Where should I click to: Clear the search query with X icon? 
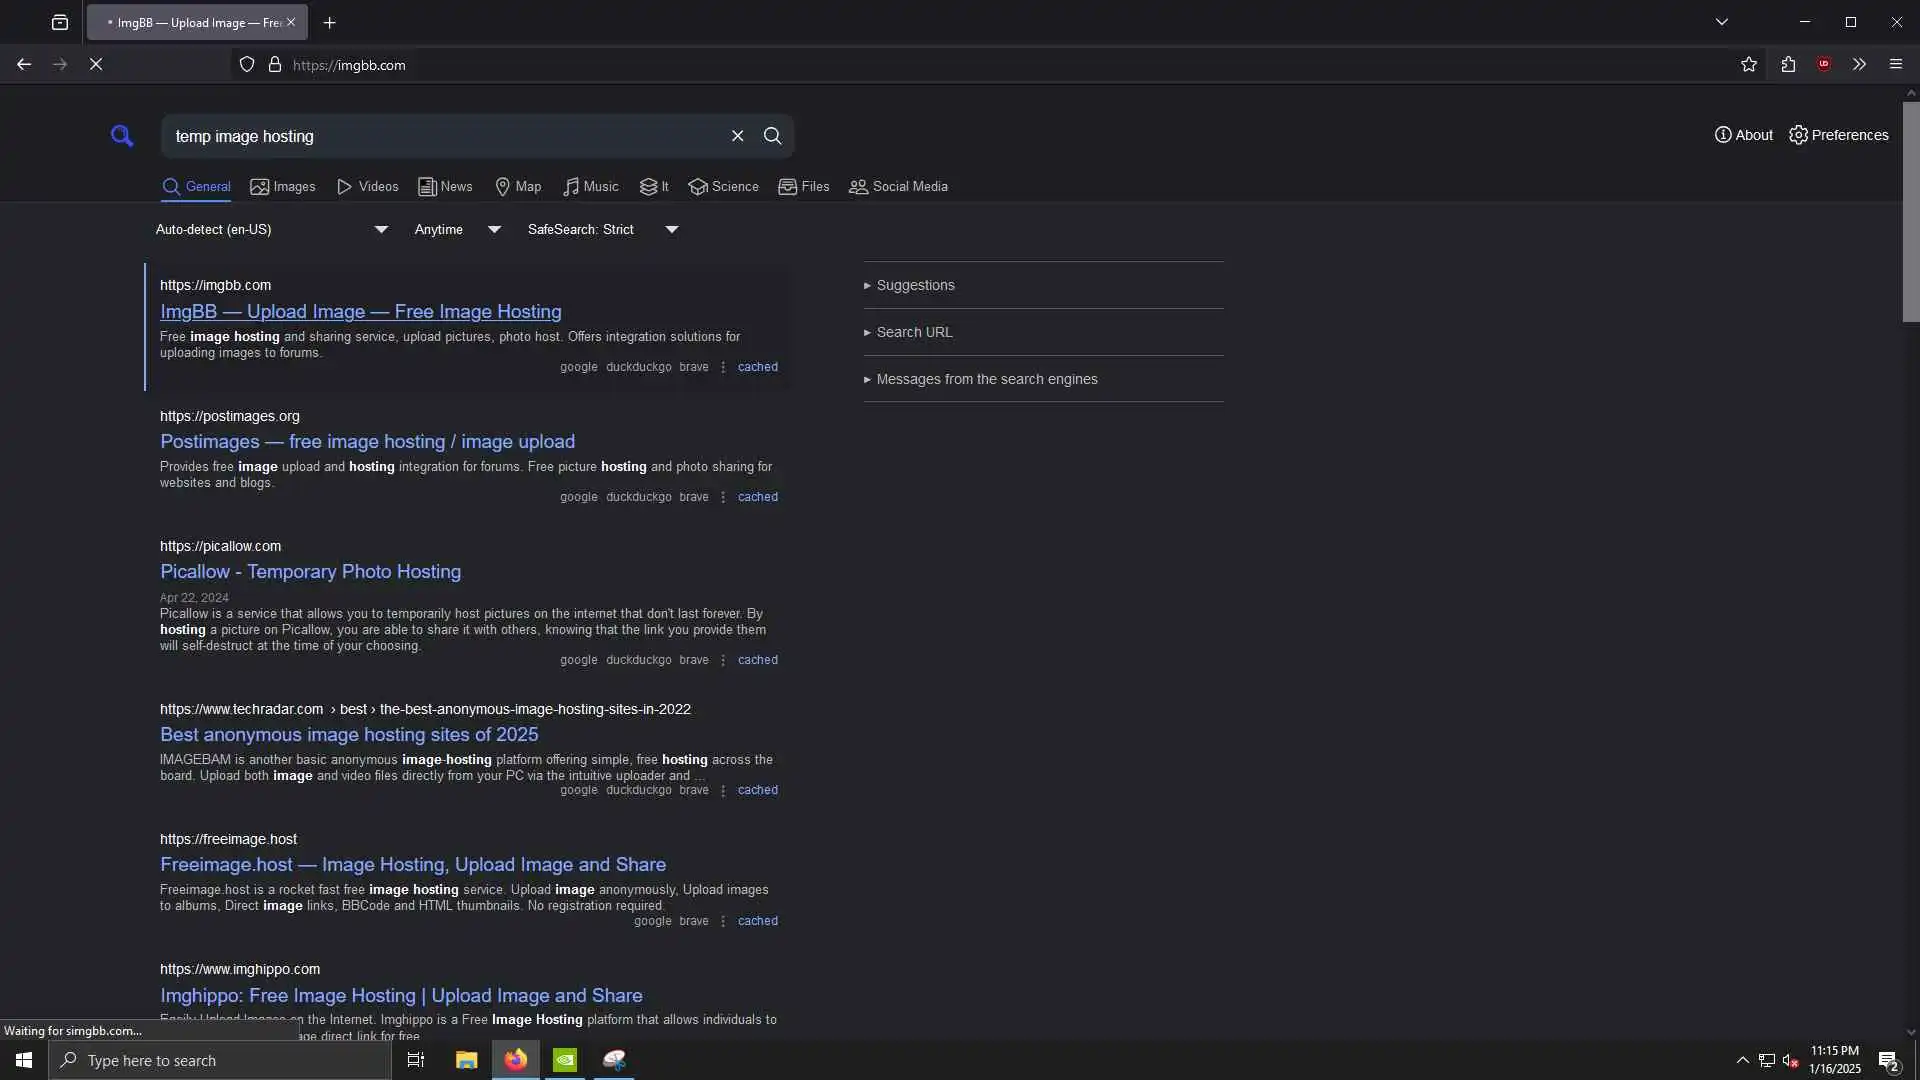point(737,136)
